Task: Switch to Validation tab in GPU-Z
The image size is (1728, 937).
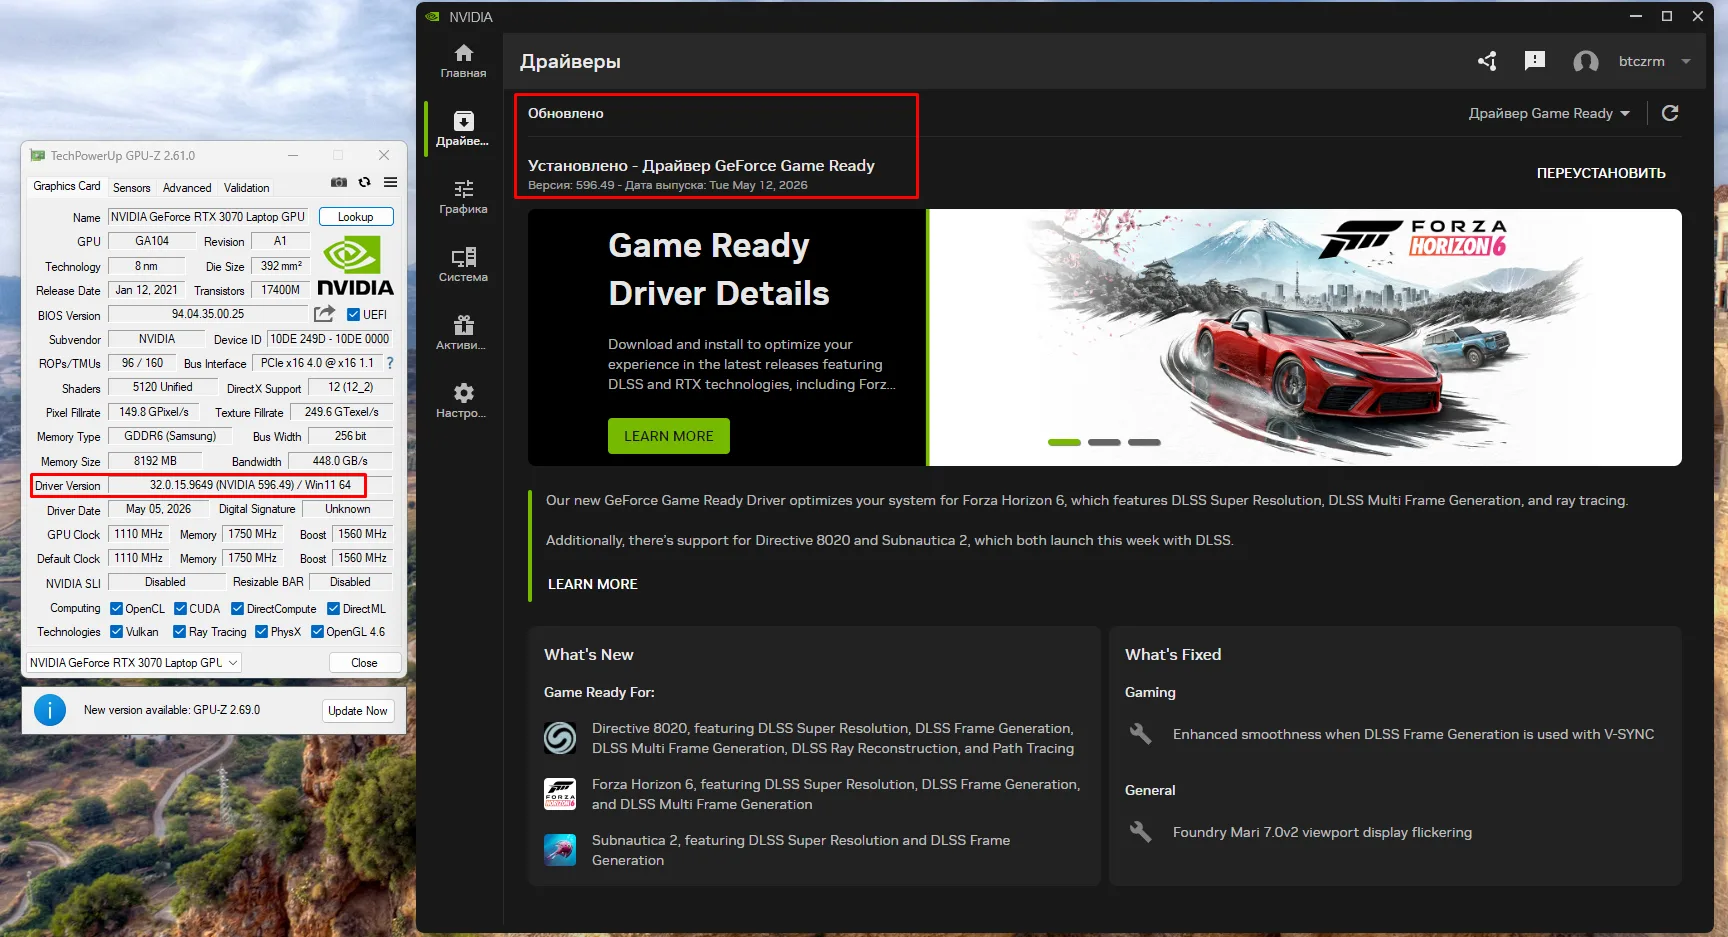Action: [246, 188]
